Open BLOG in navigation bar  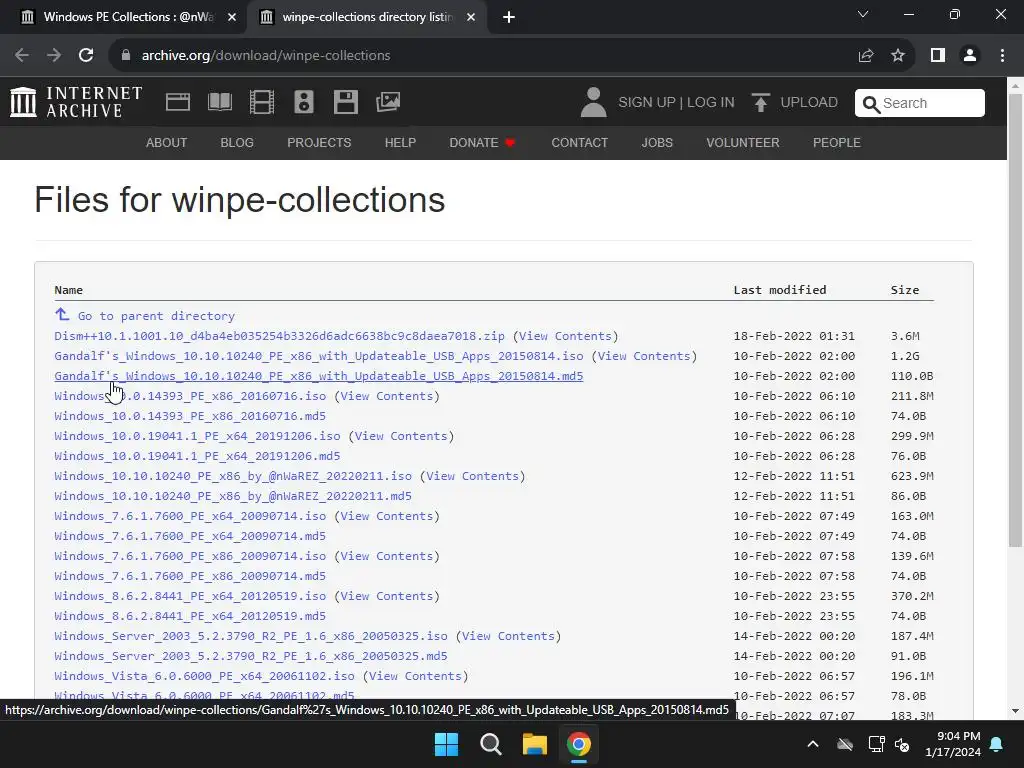(237, 142)
